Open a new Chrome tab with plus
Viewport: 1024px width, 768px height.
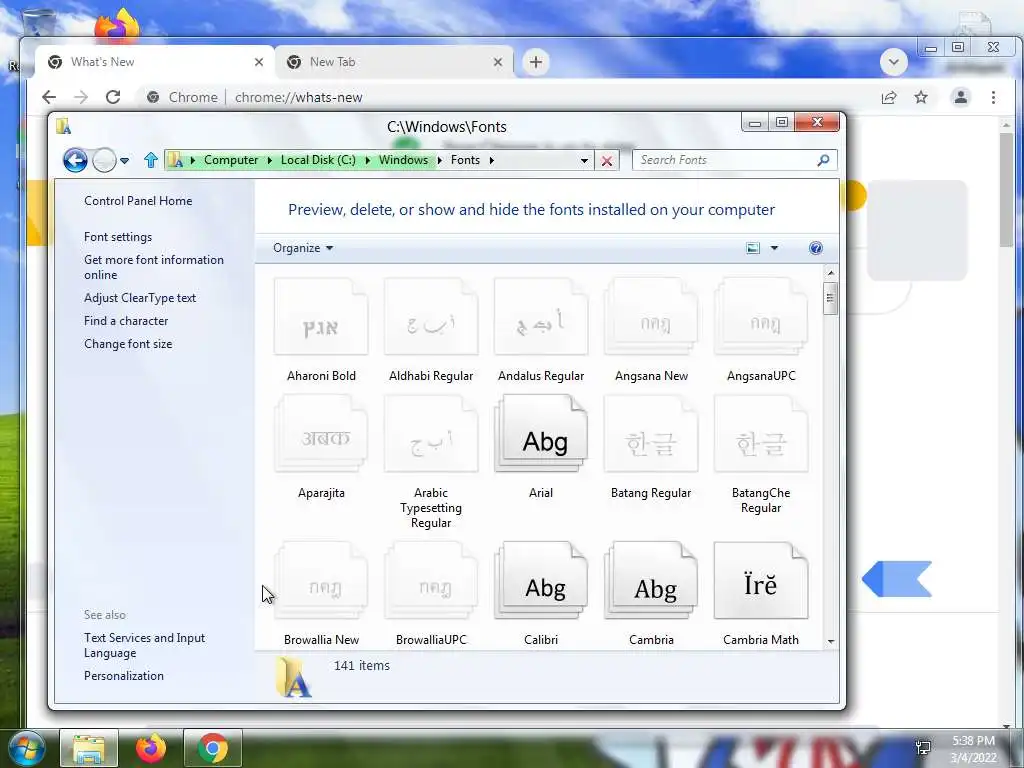(536, 62)
